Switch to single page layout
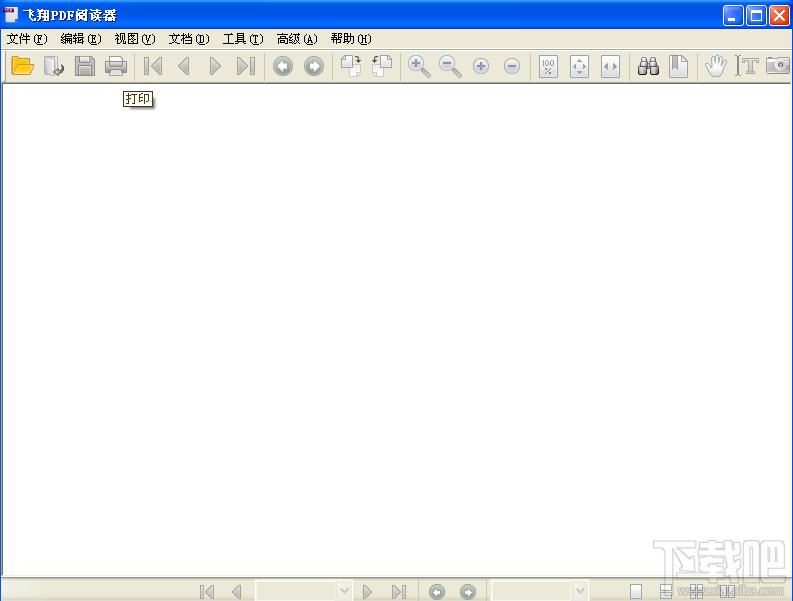 click(636, 591)
